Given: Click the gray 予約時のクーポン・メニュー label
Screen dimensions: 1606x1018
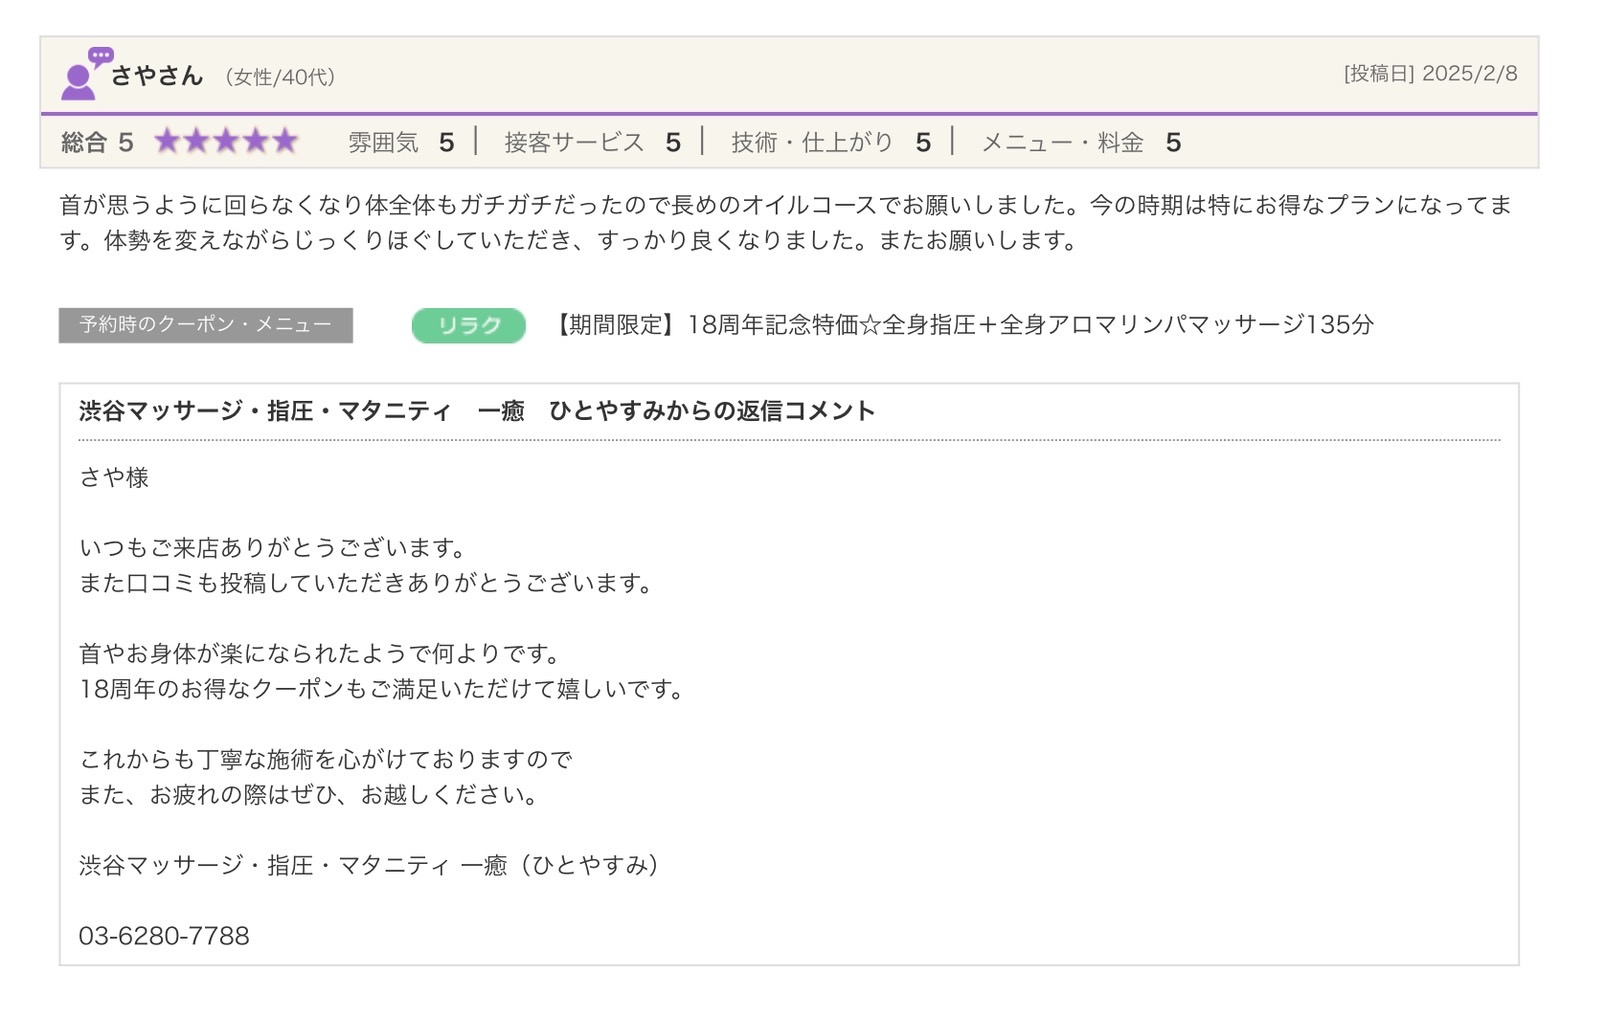Looking at the screenshot, I should [206, 325].
